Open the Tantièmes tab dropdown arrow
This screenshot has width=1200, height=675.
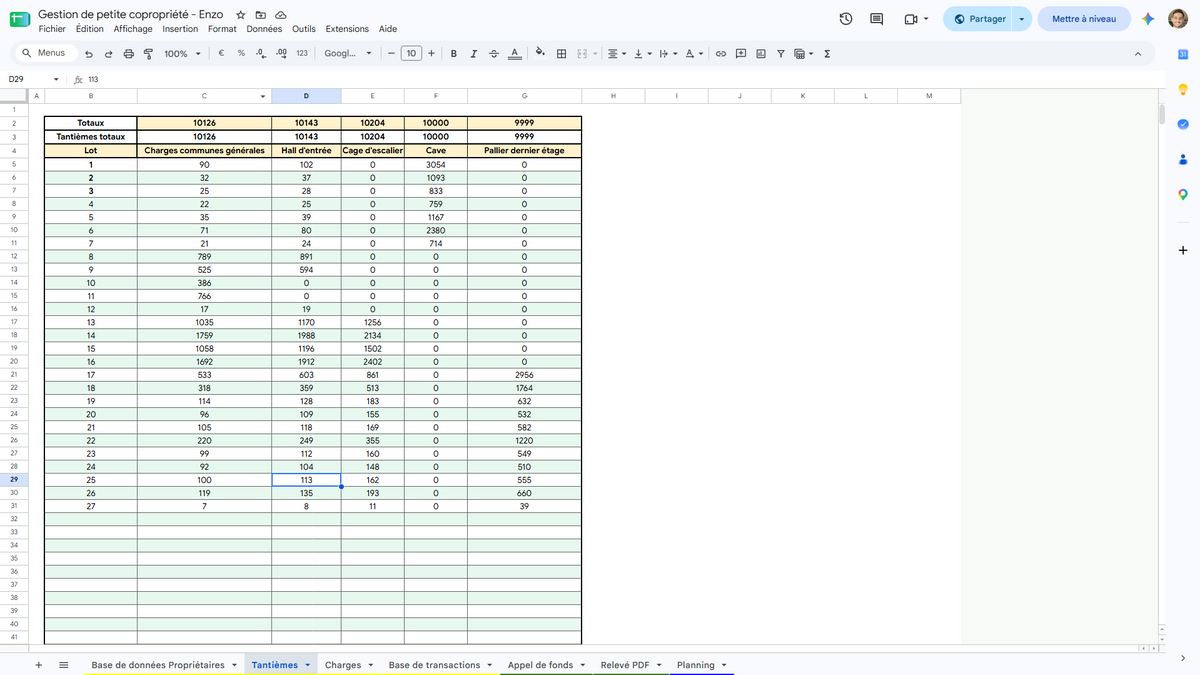click(308, 665)
